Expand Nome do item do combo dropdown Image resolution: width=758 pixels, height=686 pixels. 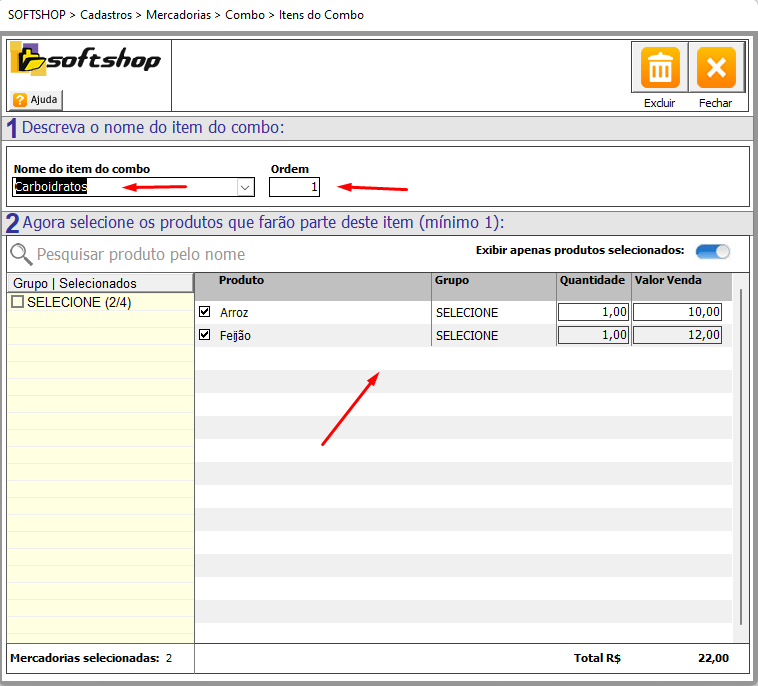244,187
